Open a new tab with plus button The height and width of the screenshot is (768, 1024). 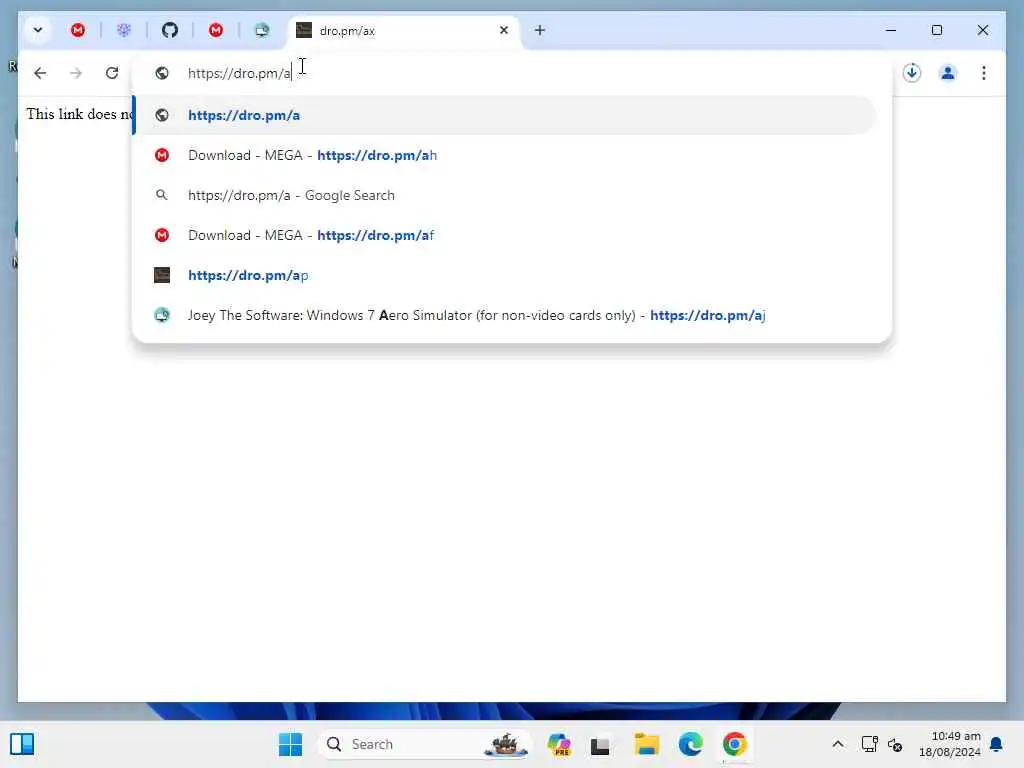click(x=539, y=30)
